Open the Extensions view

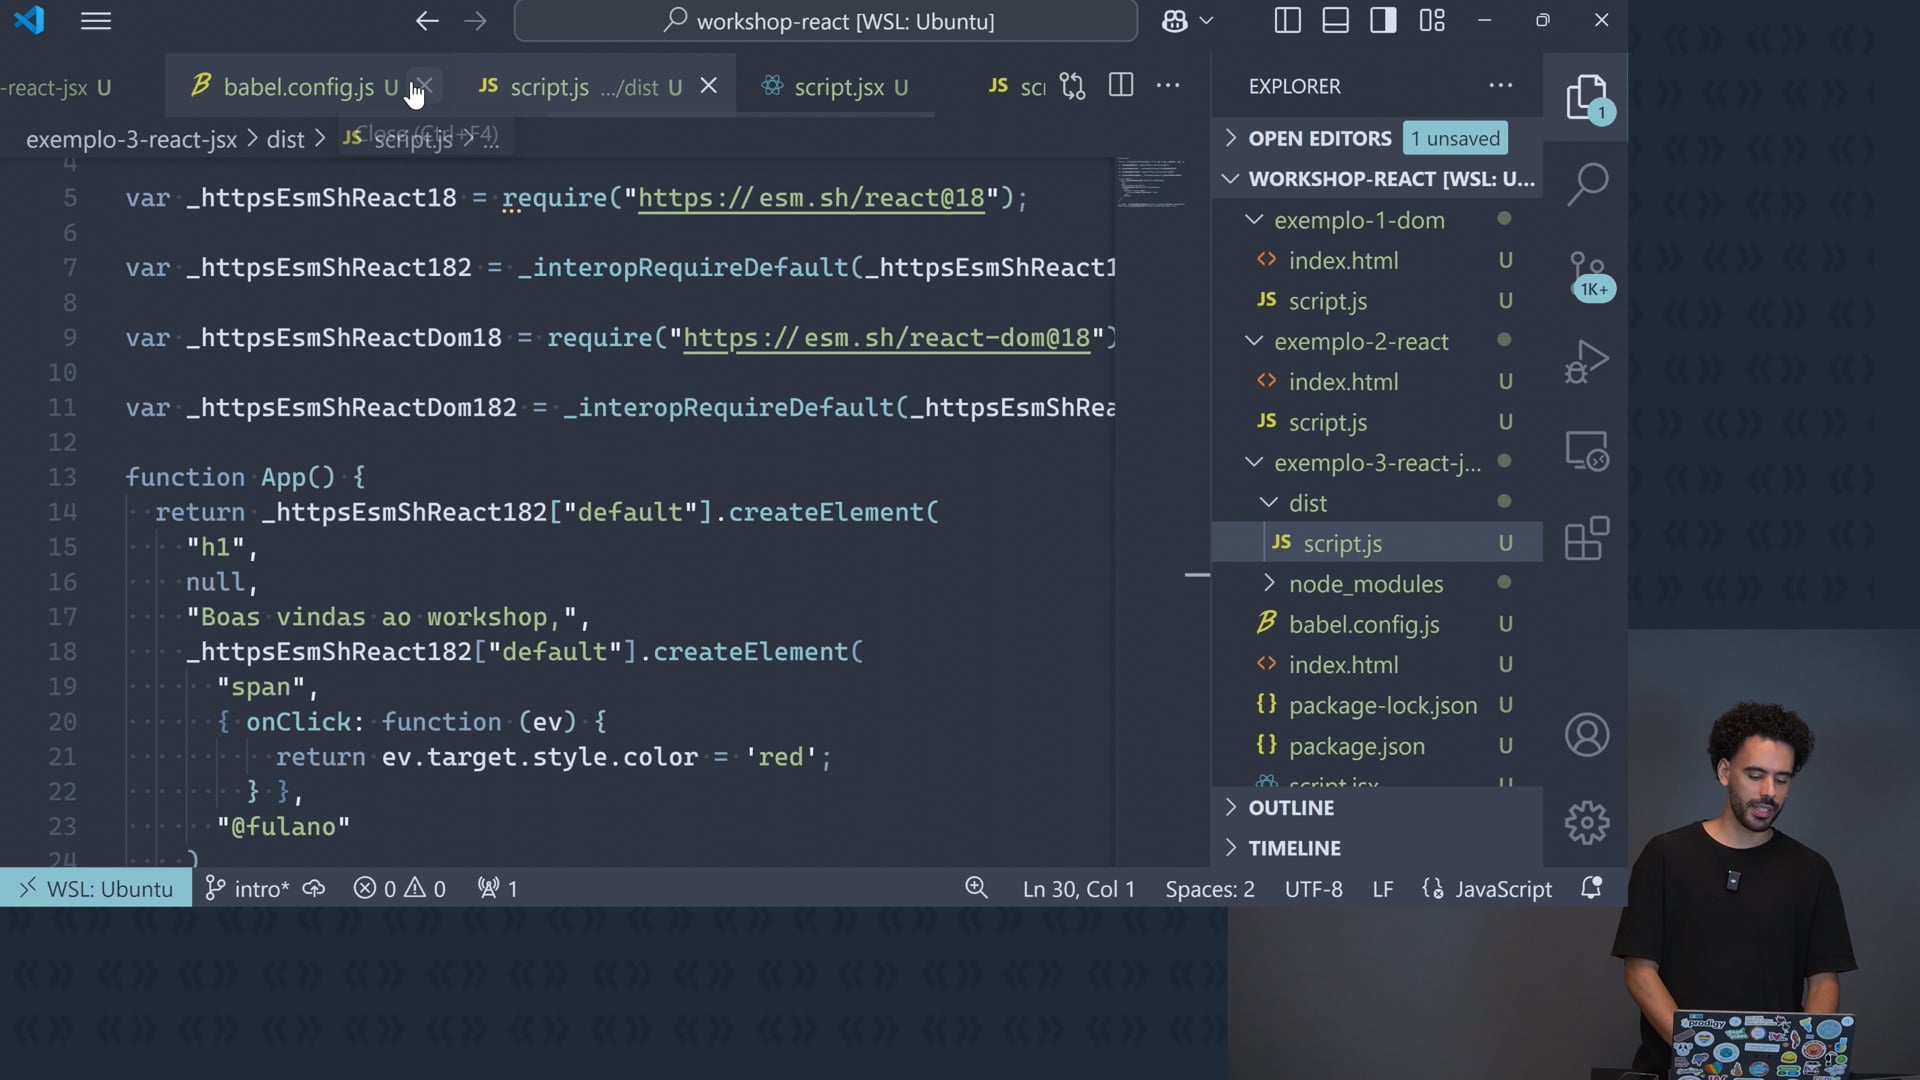coord(1587,540)
